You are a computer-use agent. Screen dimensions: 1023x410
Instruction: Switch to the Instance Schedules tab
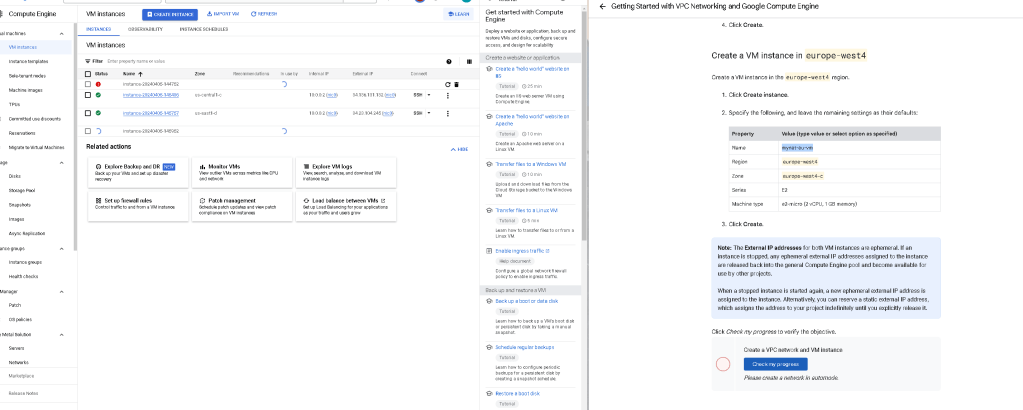(x=204, y=29)
